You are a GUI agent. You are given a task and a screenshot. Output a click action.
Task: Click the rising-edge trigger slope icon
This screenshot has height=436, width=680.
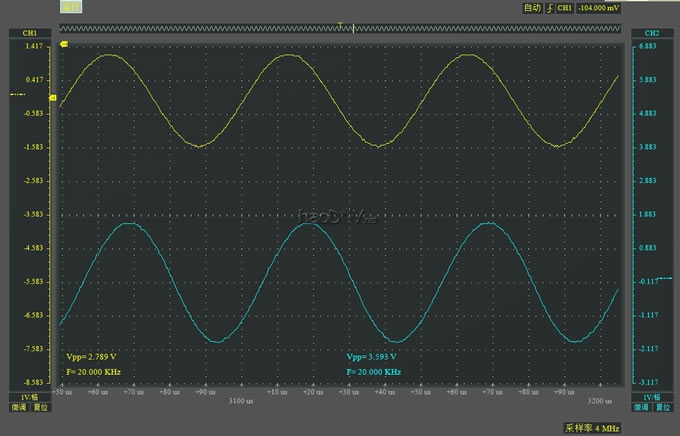pos(548,8)
